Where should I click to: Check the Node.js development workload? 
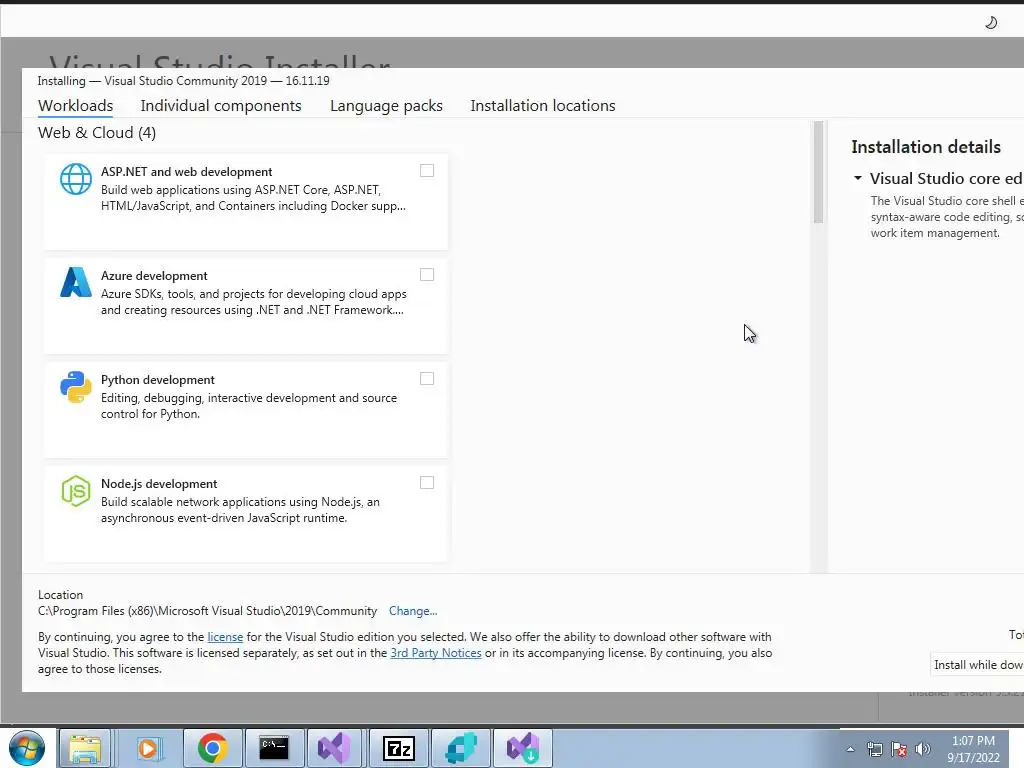click(x=427, y=483)
